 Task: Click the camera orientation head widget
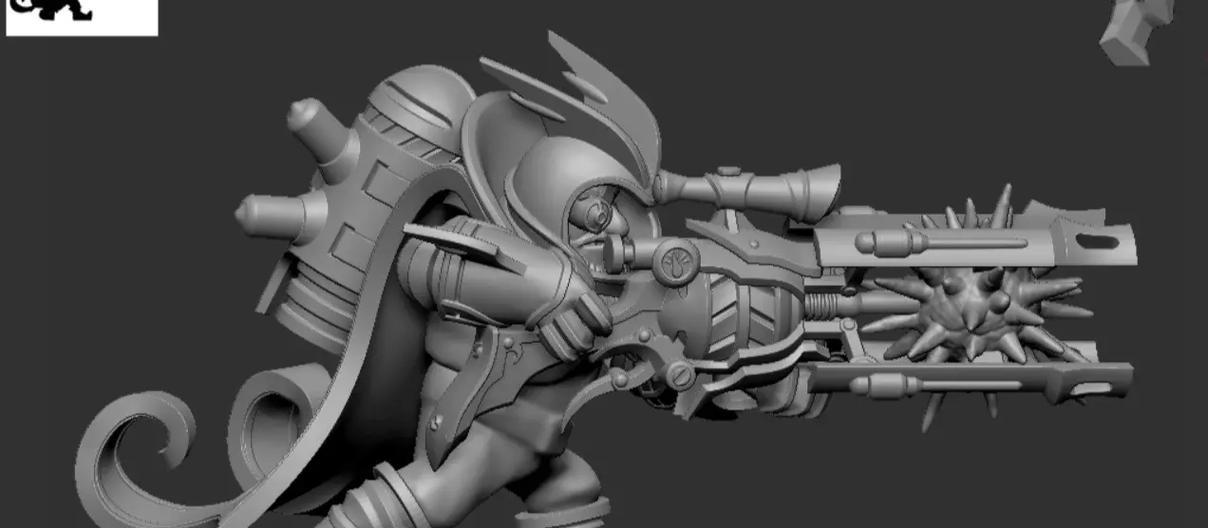coord(1137,31)
